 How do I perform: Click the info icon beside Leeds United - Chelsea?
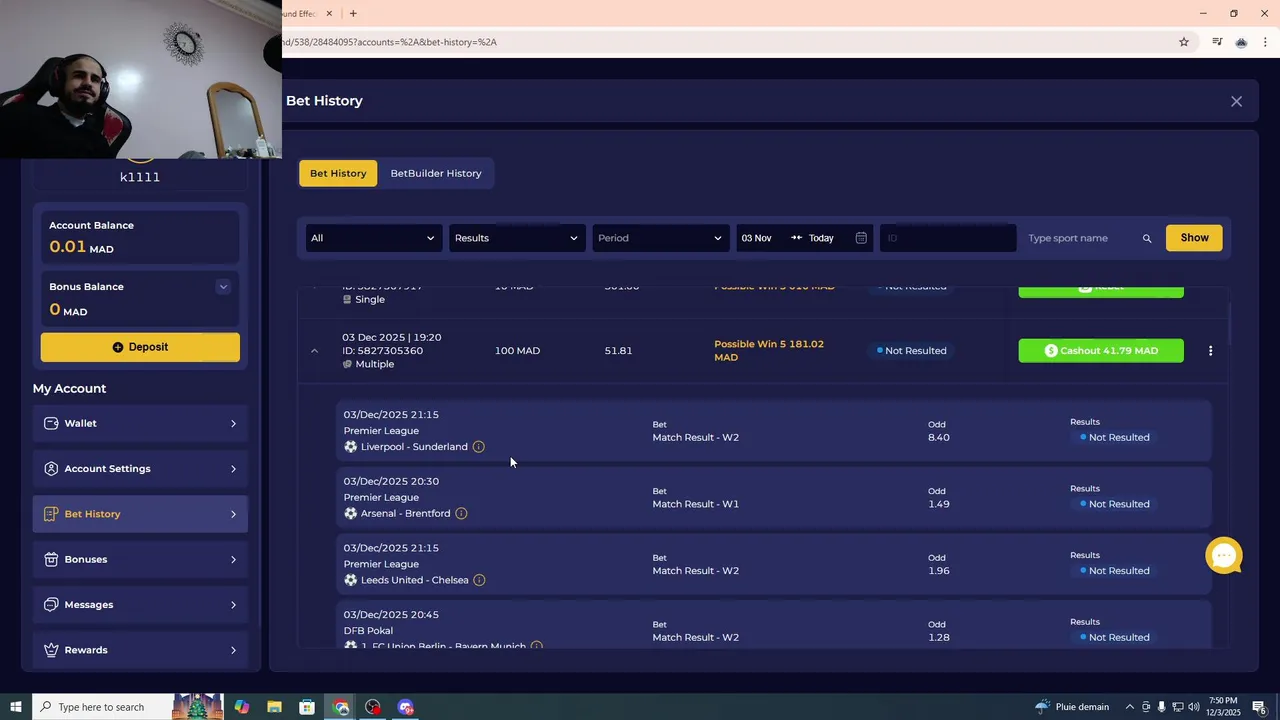479,580
